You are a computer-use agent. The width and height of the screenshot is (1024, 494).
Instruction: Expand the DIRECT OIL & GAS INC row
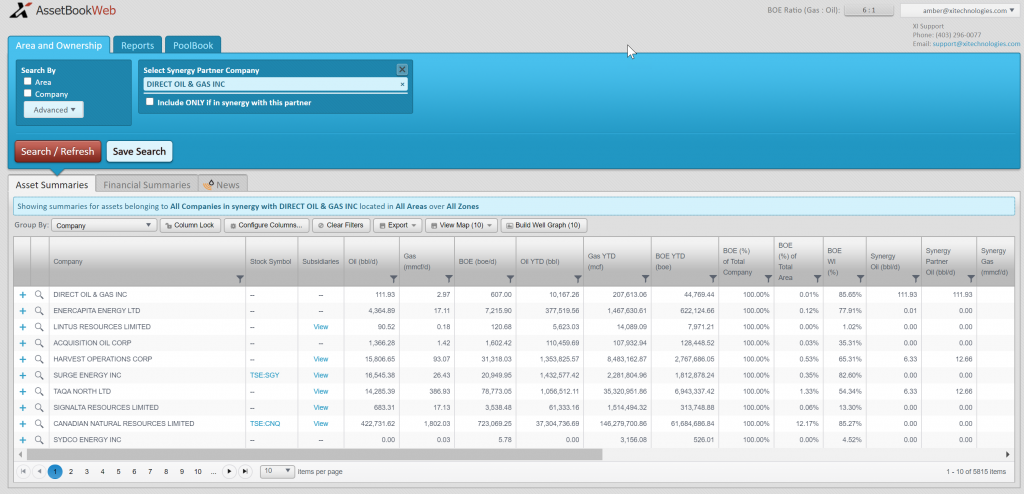pyautogui.click(x=22, y=295)
